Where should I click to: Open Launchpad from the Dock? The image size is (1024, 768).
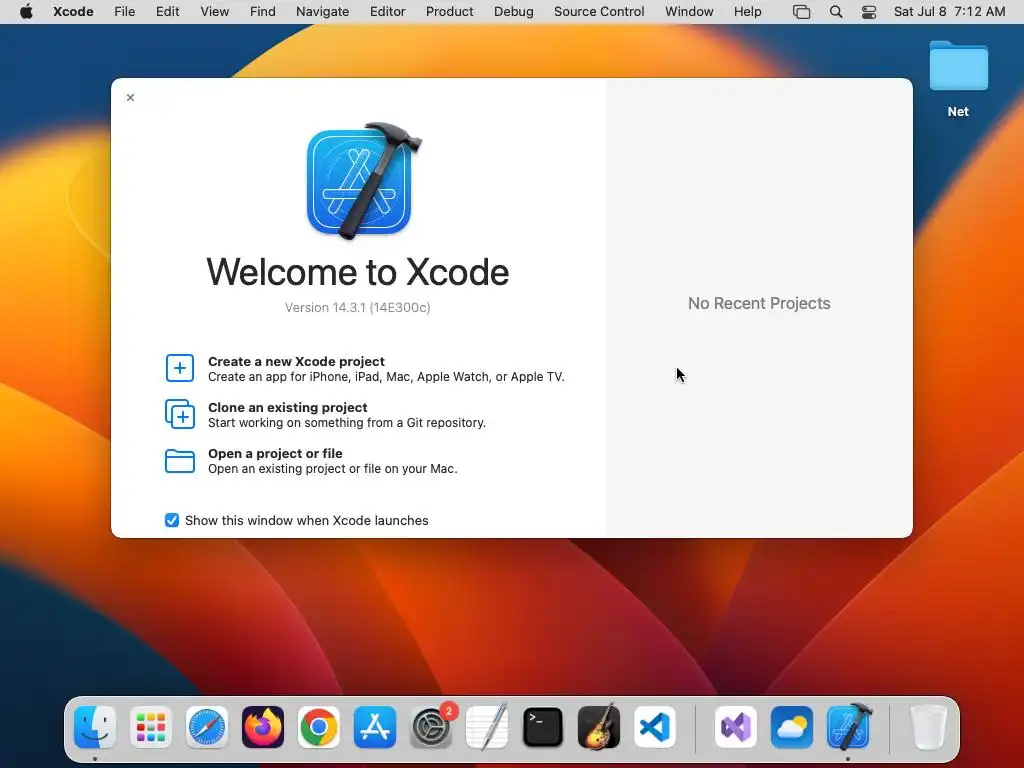click(151, 727)
